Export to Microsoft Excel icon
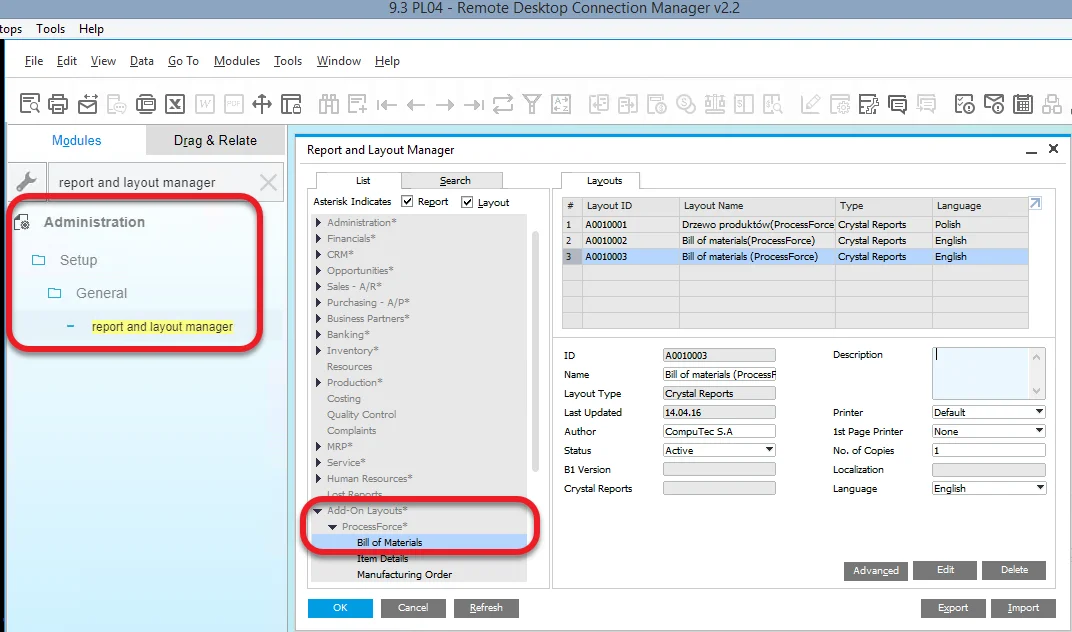 pos(175,103)
